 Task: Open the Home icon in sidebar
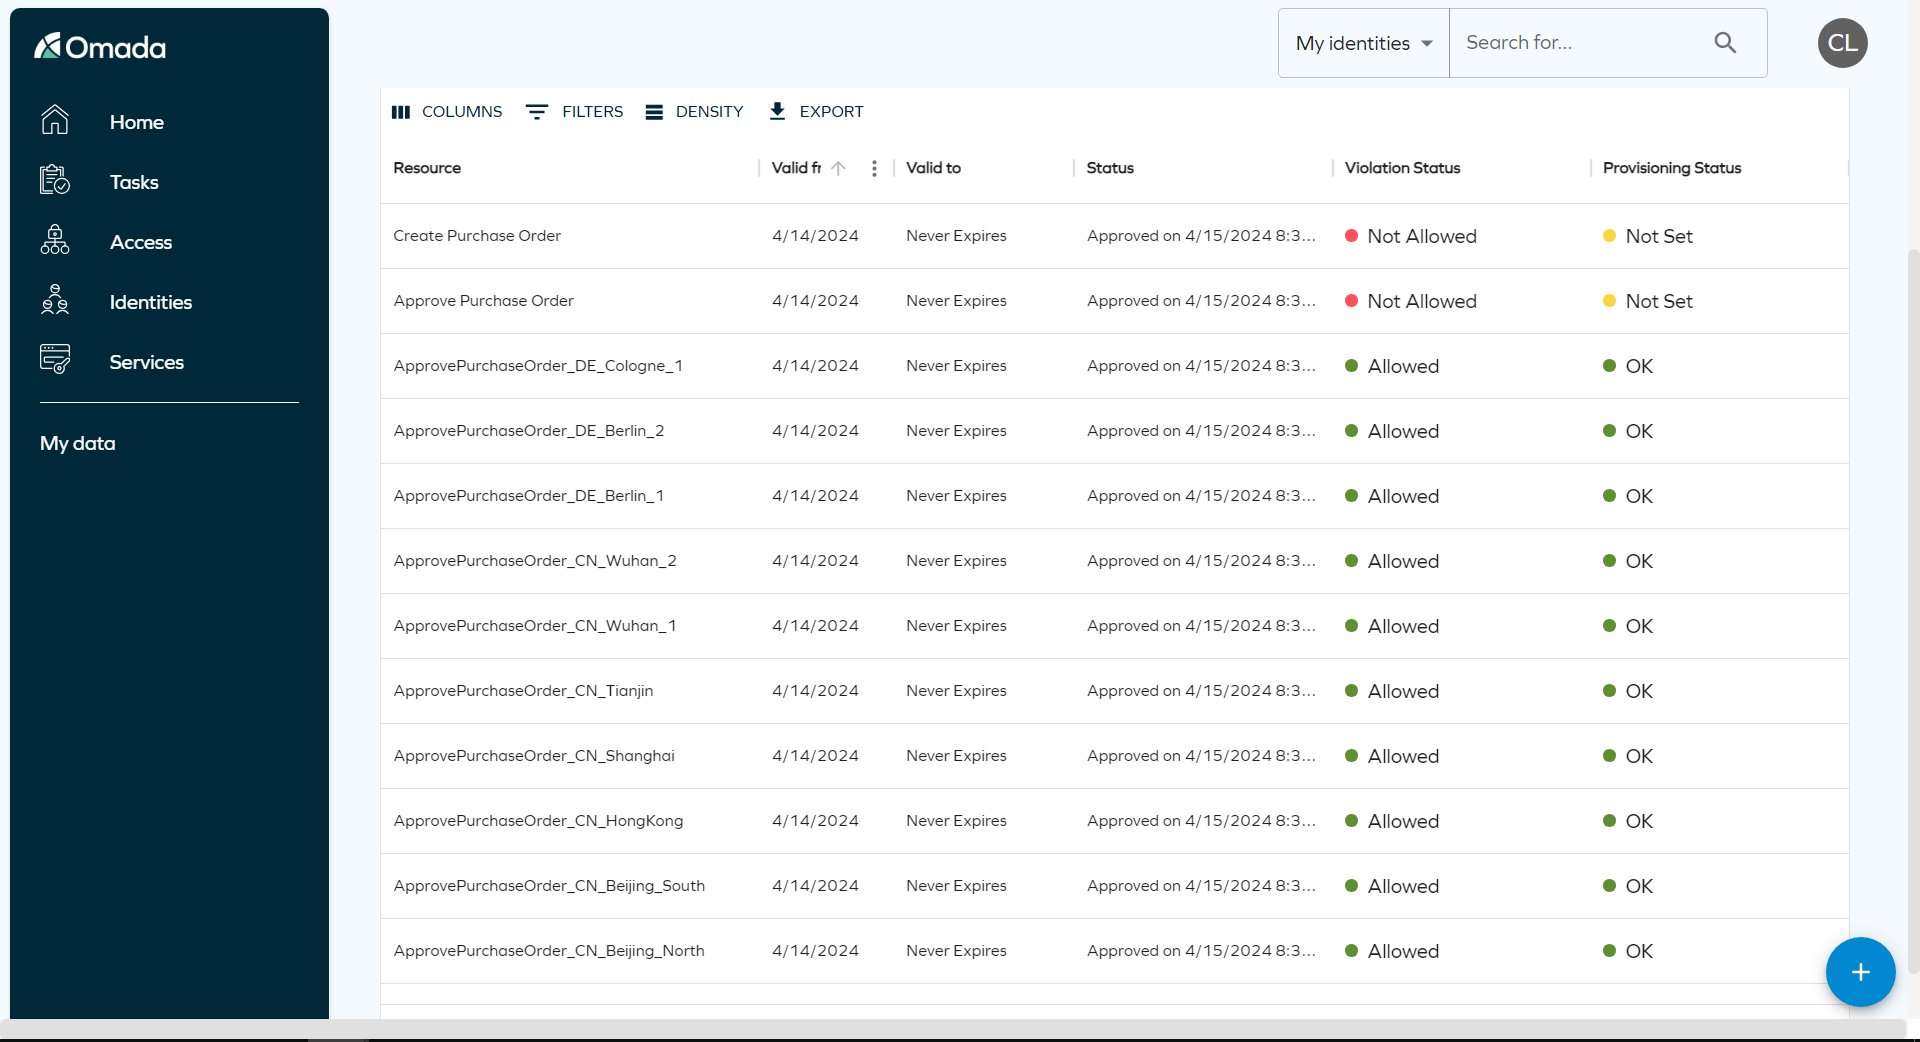tap(55, 121)
